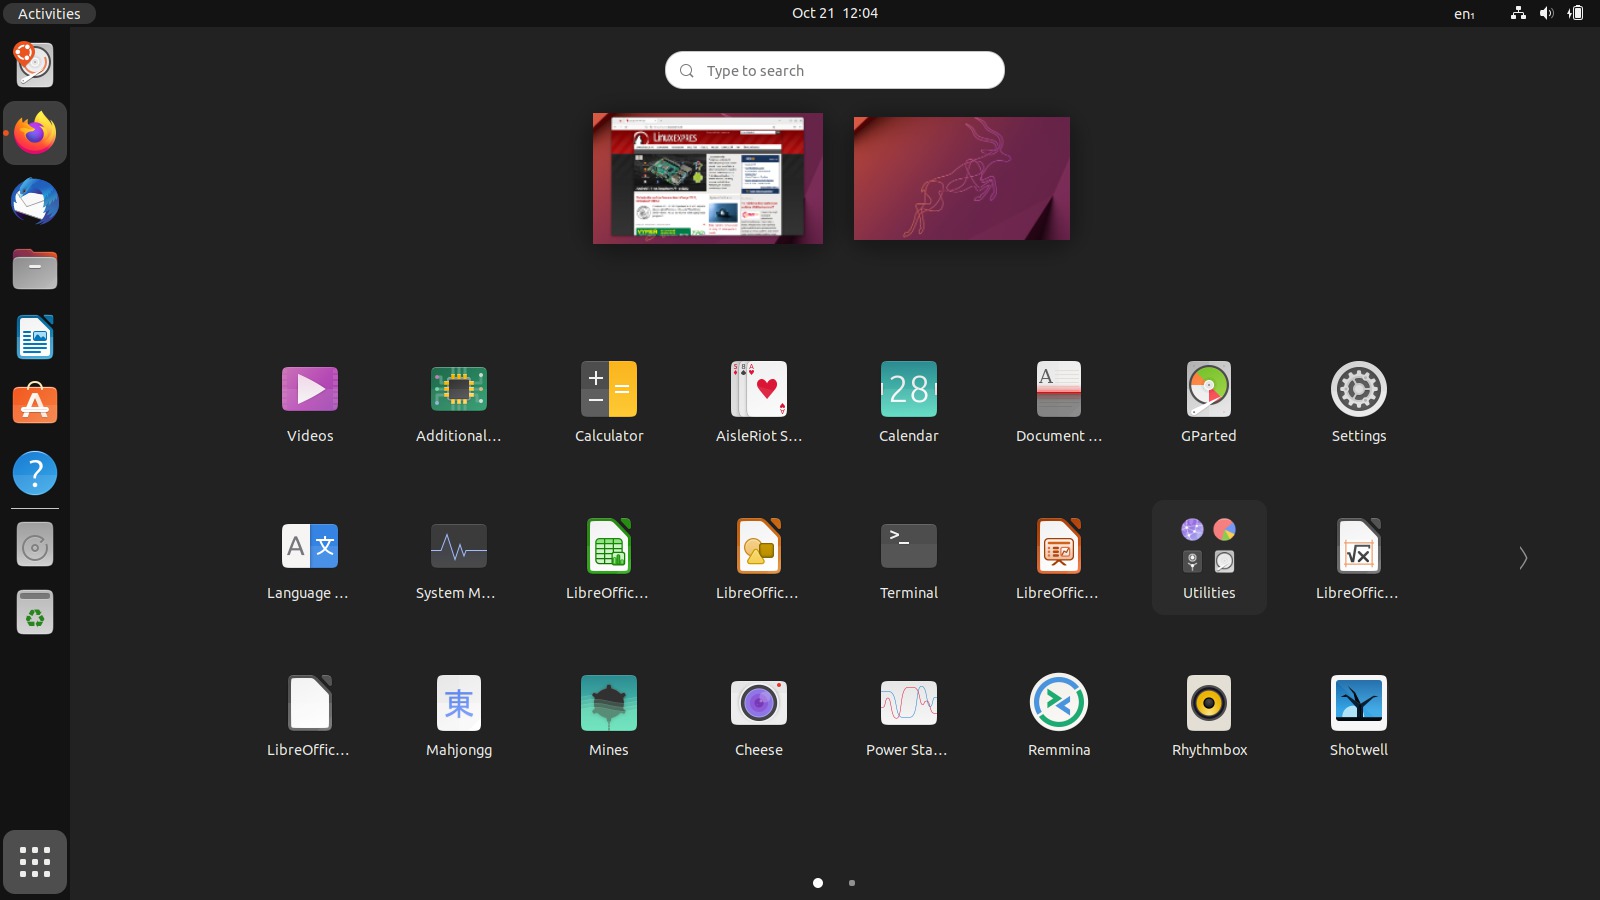
Task: Launch the Mines game
Action: [609, 716]
